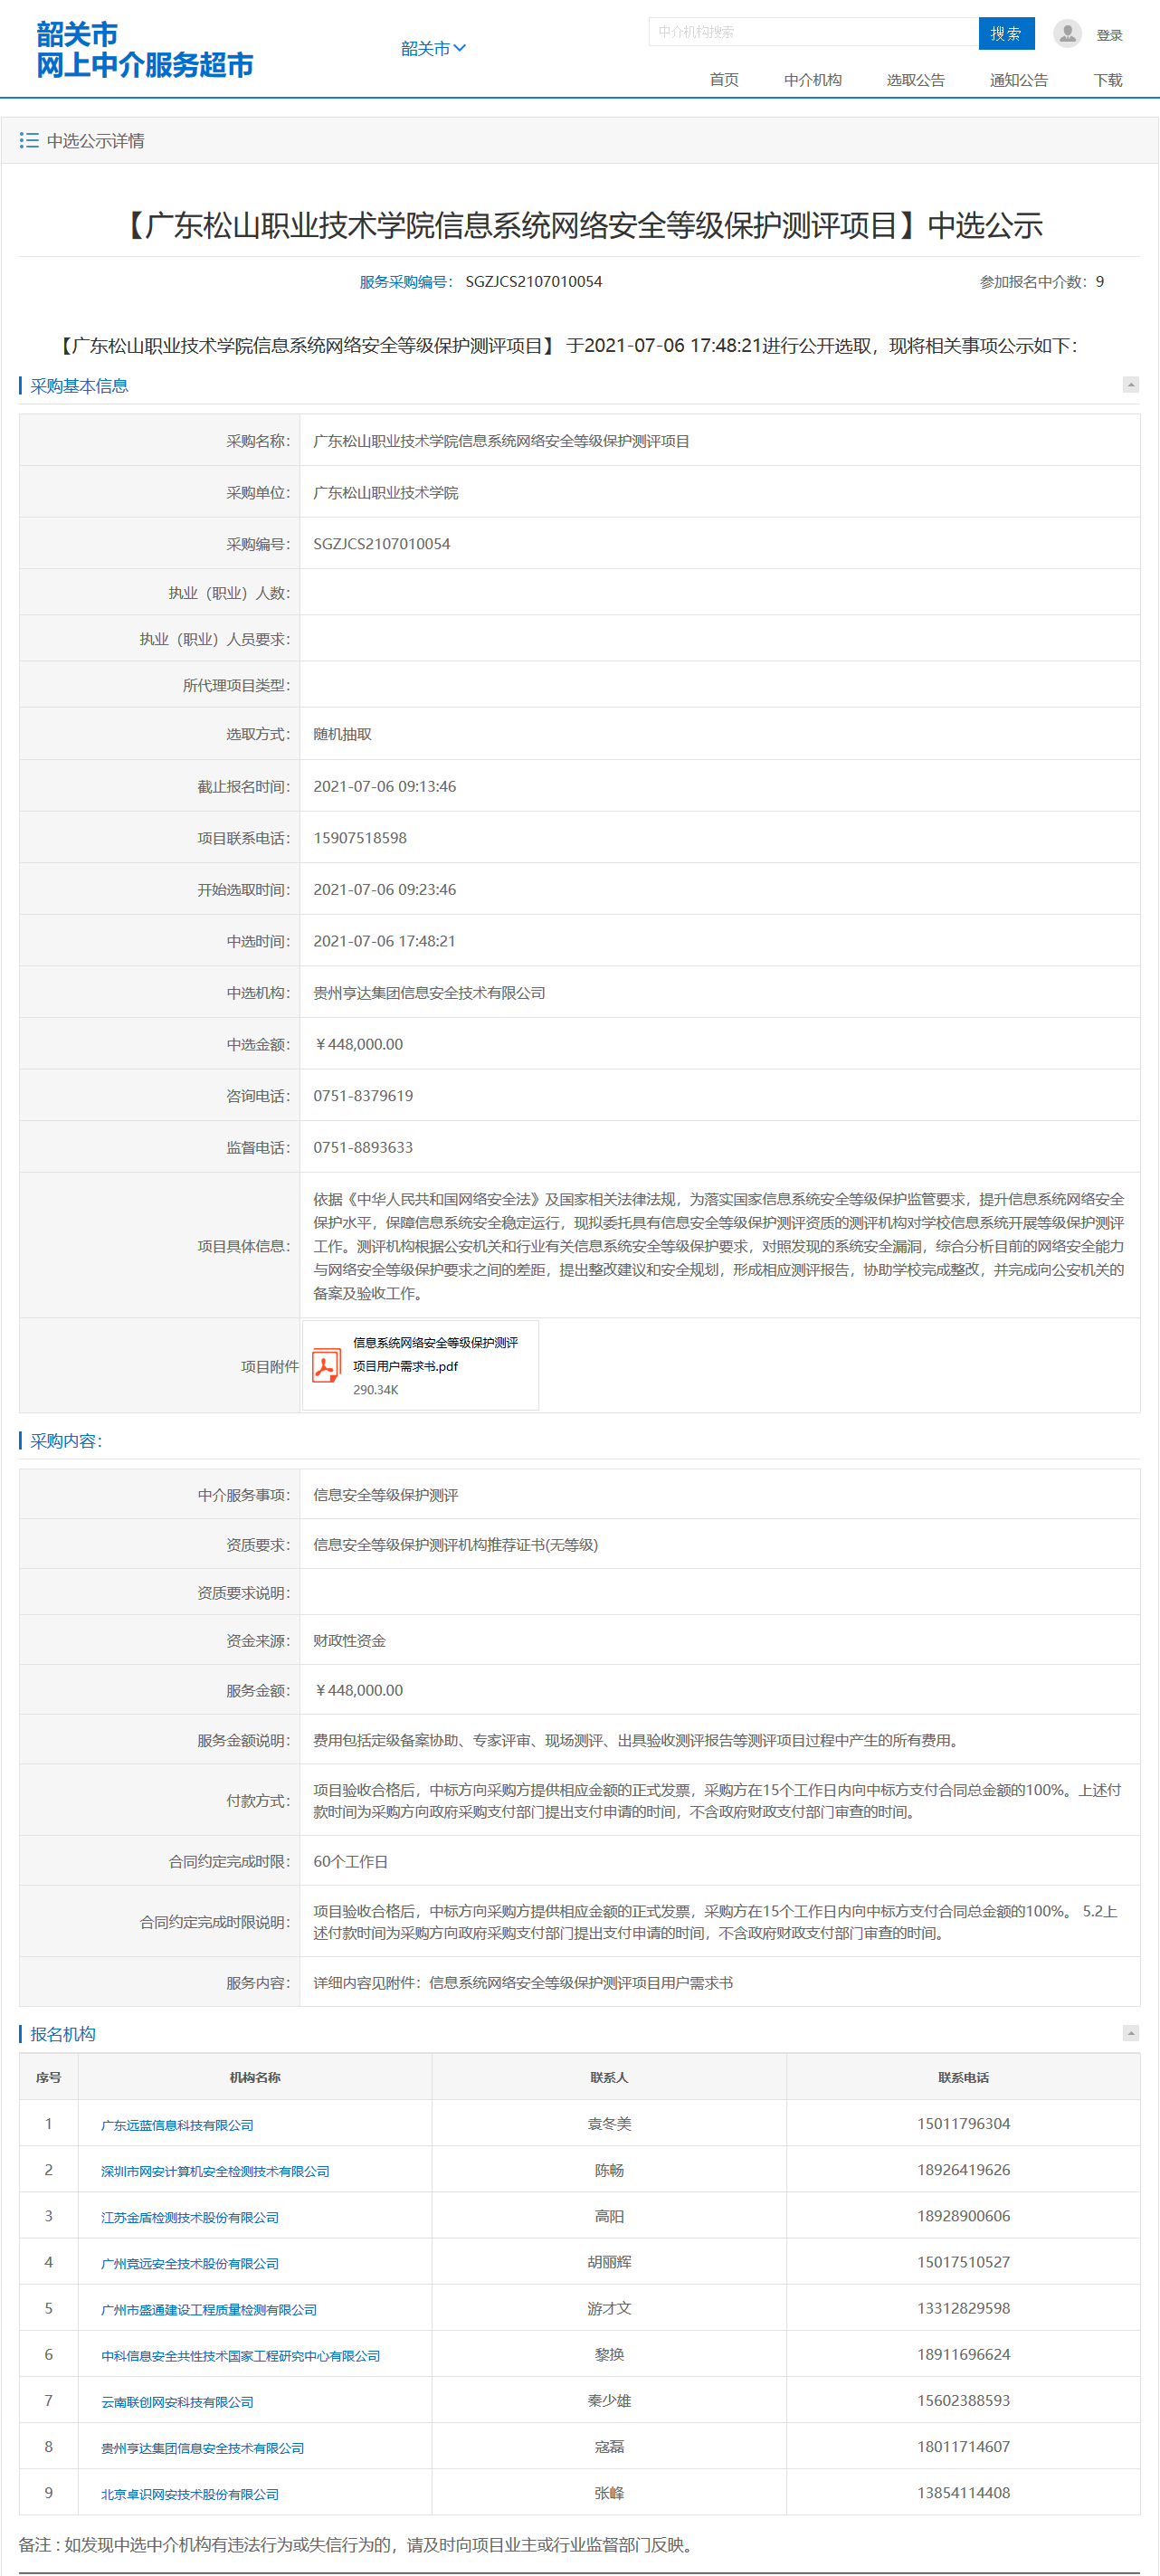Open 贵州亨达集团信息安全技术有限公司 link in table

click(x=202, y=2448)
